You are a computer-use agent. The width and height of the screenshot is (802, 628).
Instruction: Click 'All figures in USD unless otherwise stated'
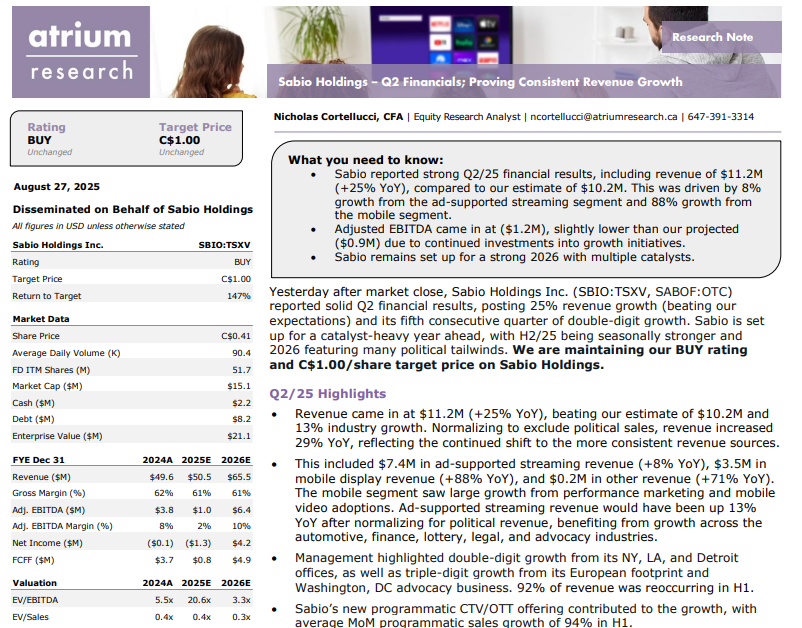(x=98, y=226)
